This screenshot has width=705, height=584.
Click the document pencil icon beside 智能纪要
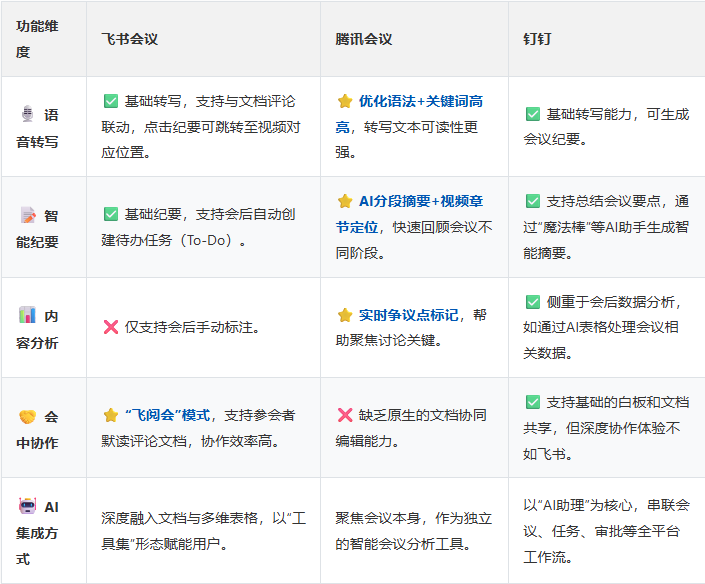pos(28,215)
